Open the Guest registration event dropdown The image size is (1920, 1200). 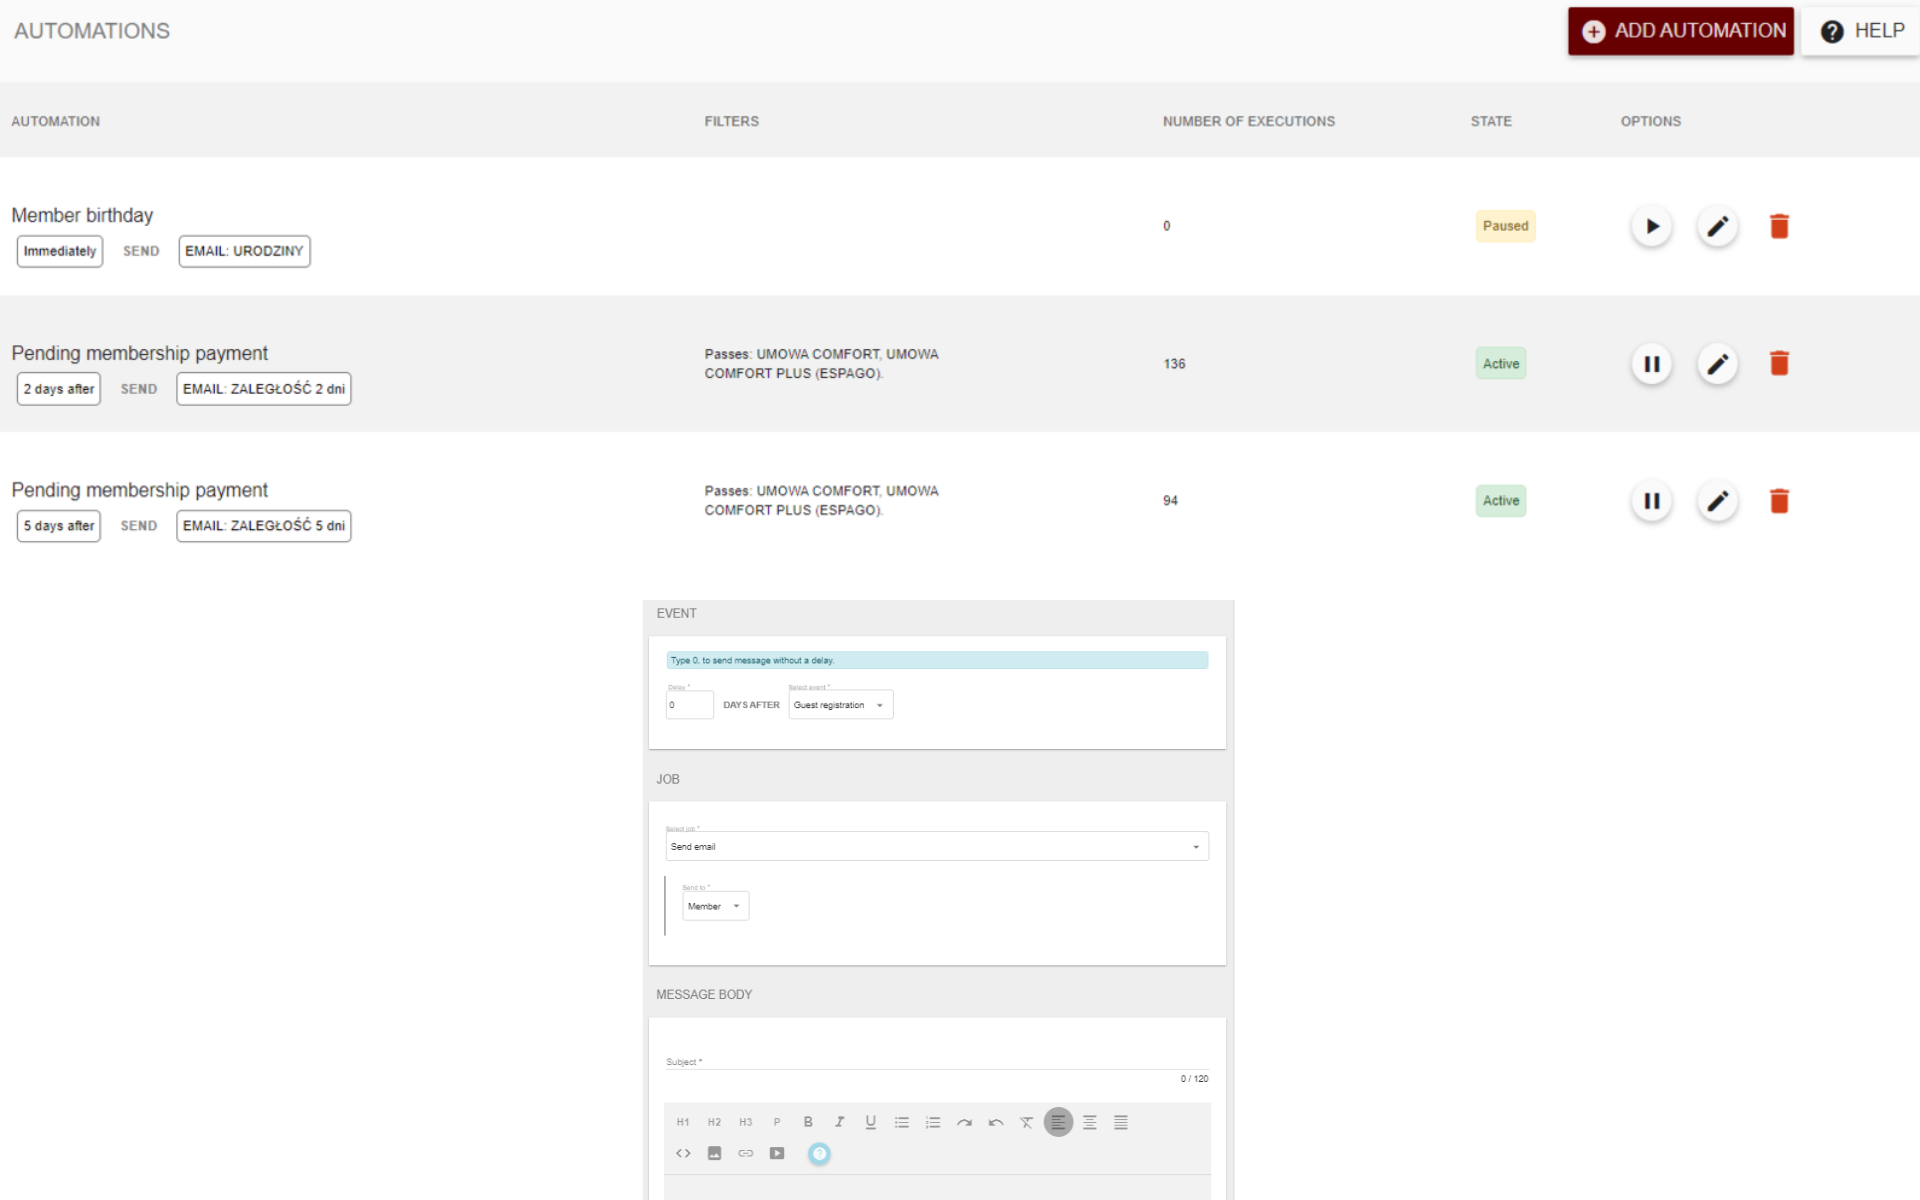click(x=840, y=705)
